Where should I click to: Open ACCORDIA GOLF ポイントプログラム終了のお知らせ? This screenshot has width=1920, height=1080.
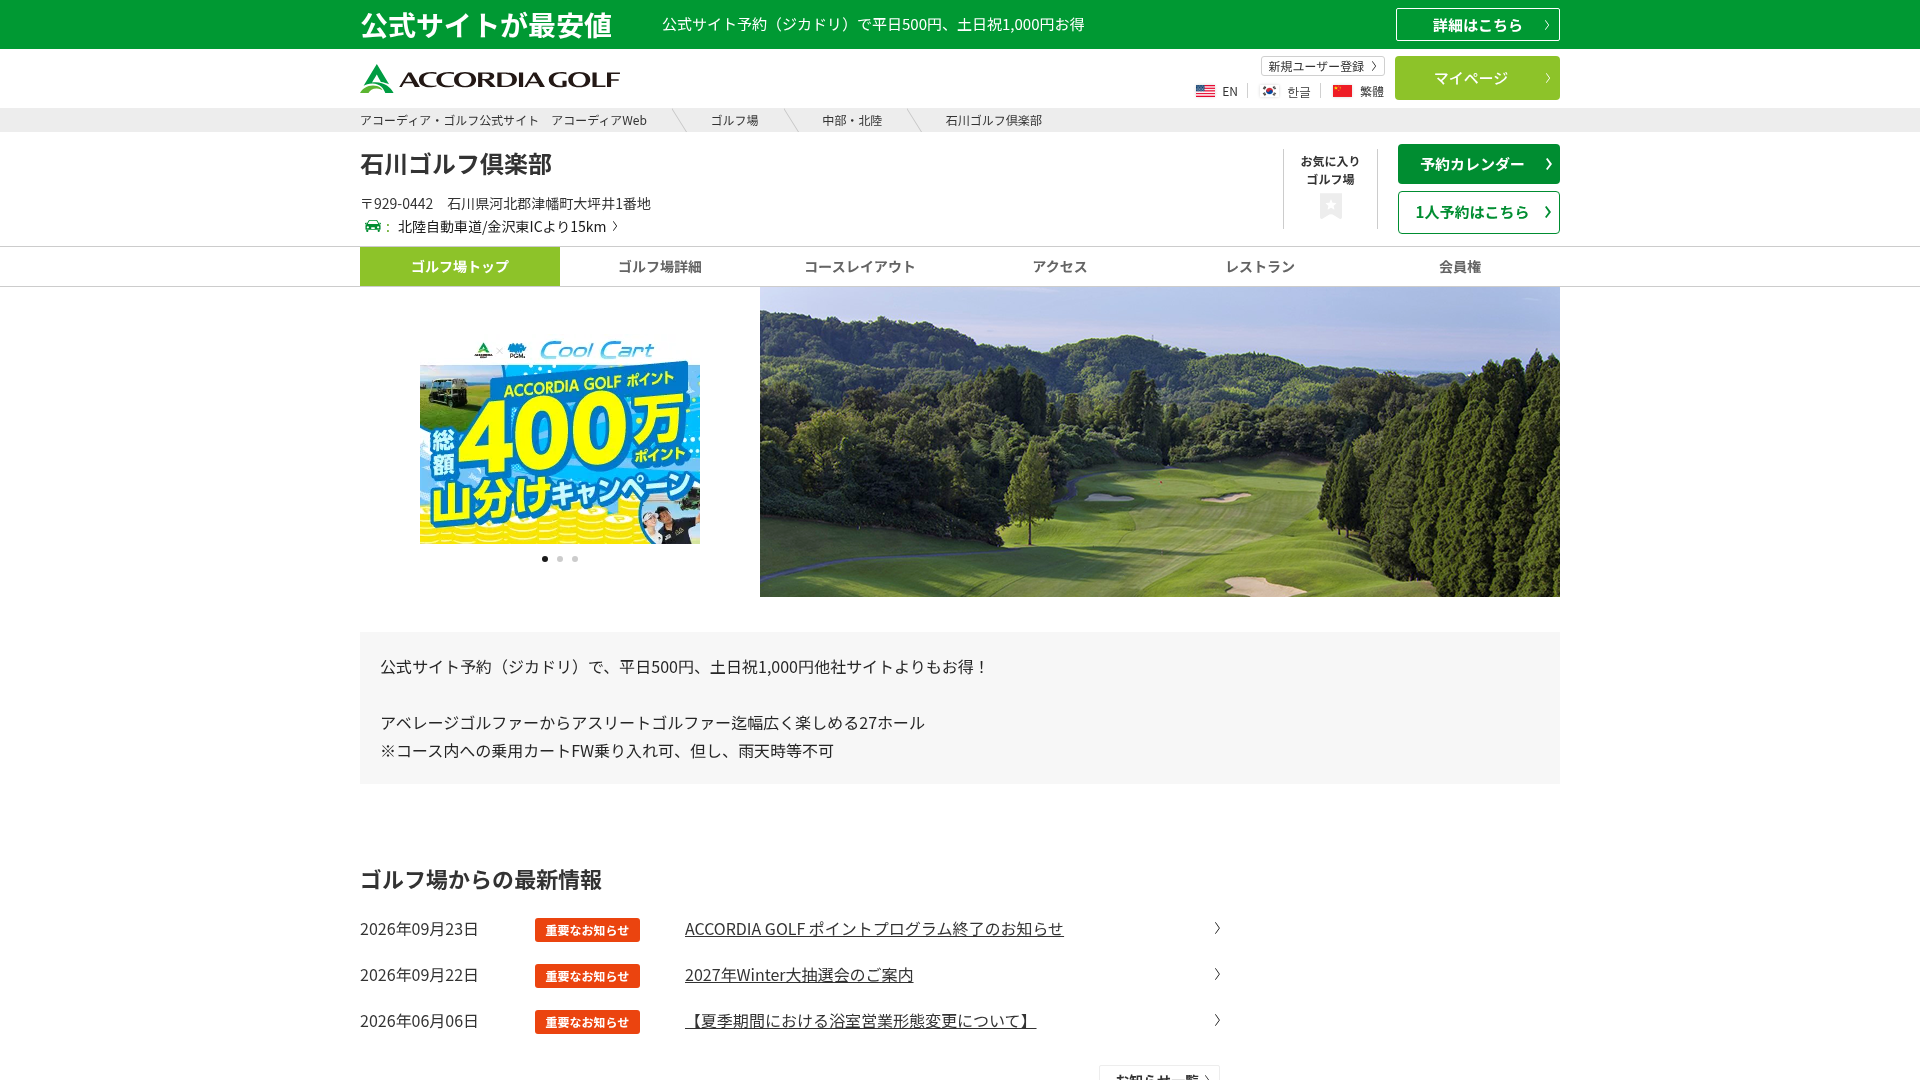(x=874, y=929)
